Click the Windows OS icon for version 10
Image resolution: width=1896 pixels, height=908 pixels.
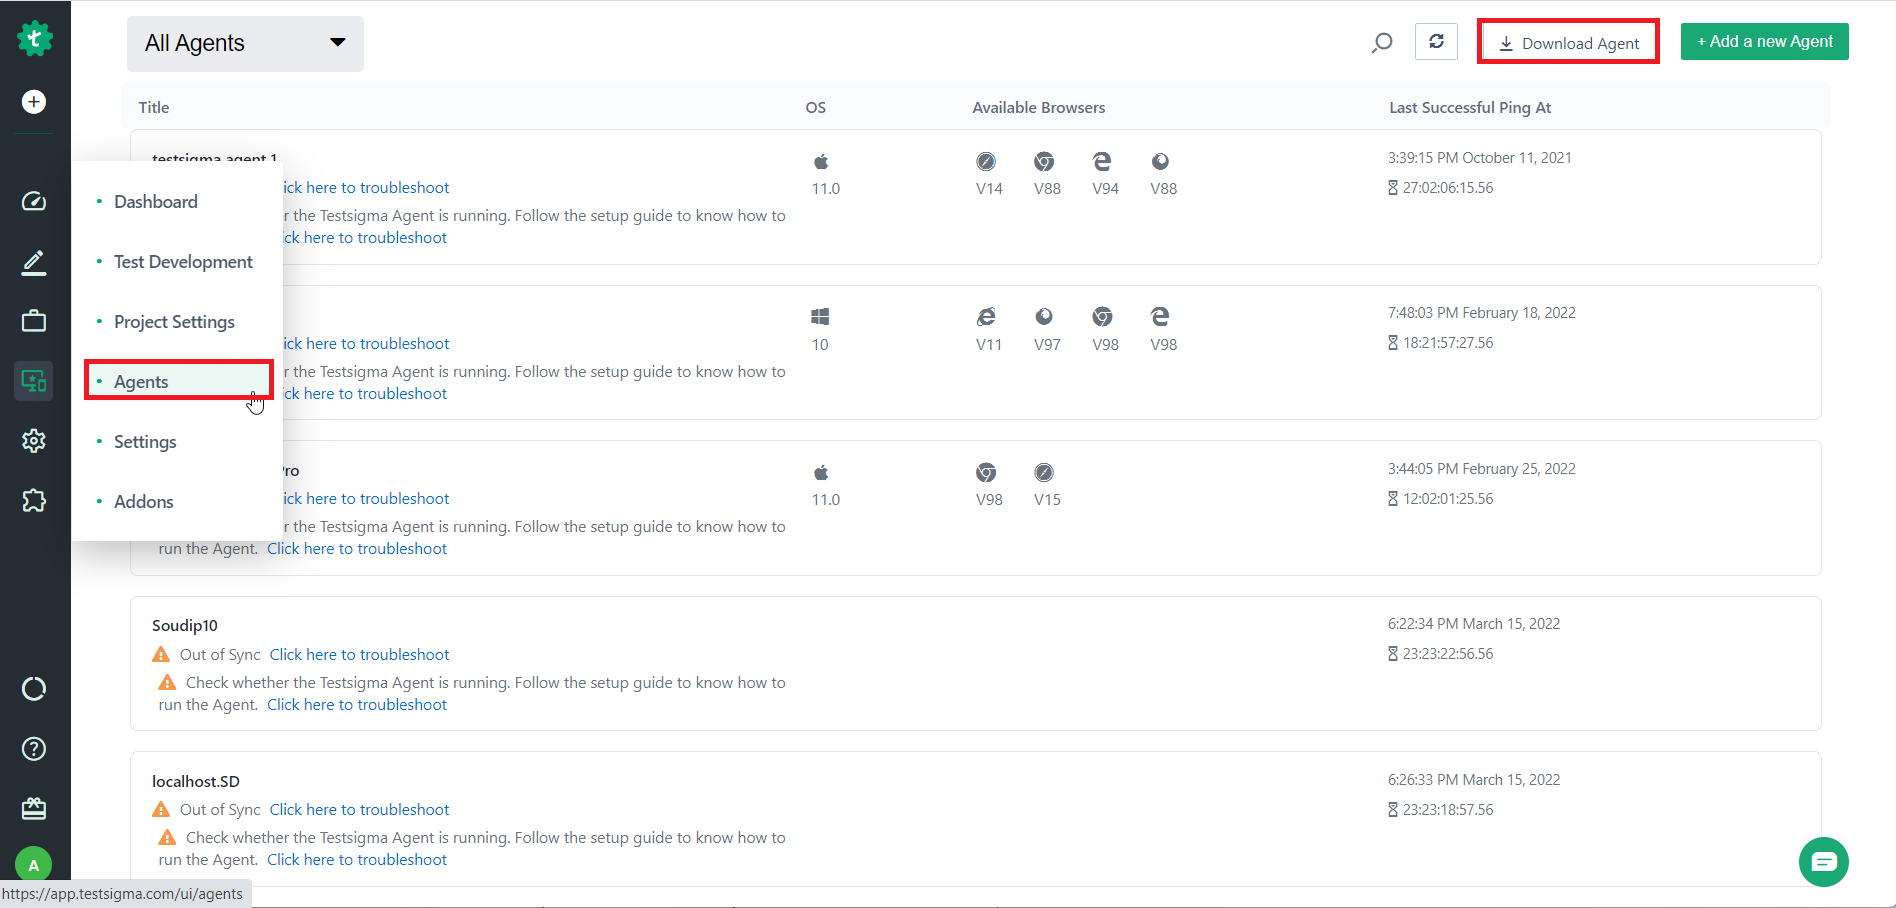(x=820, y=317)
